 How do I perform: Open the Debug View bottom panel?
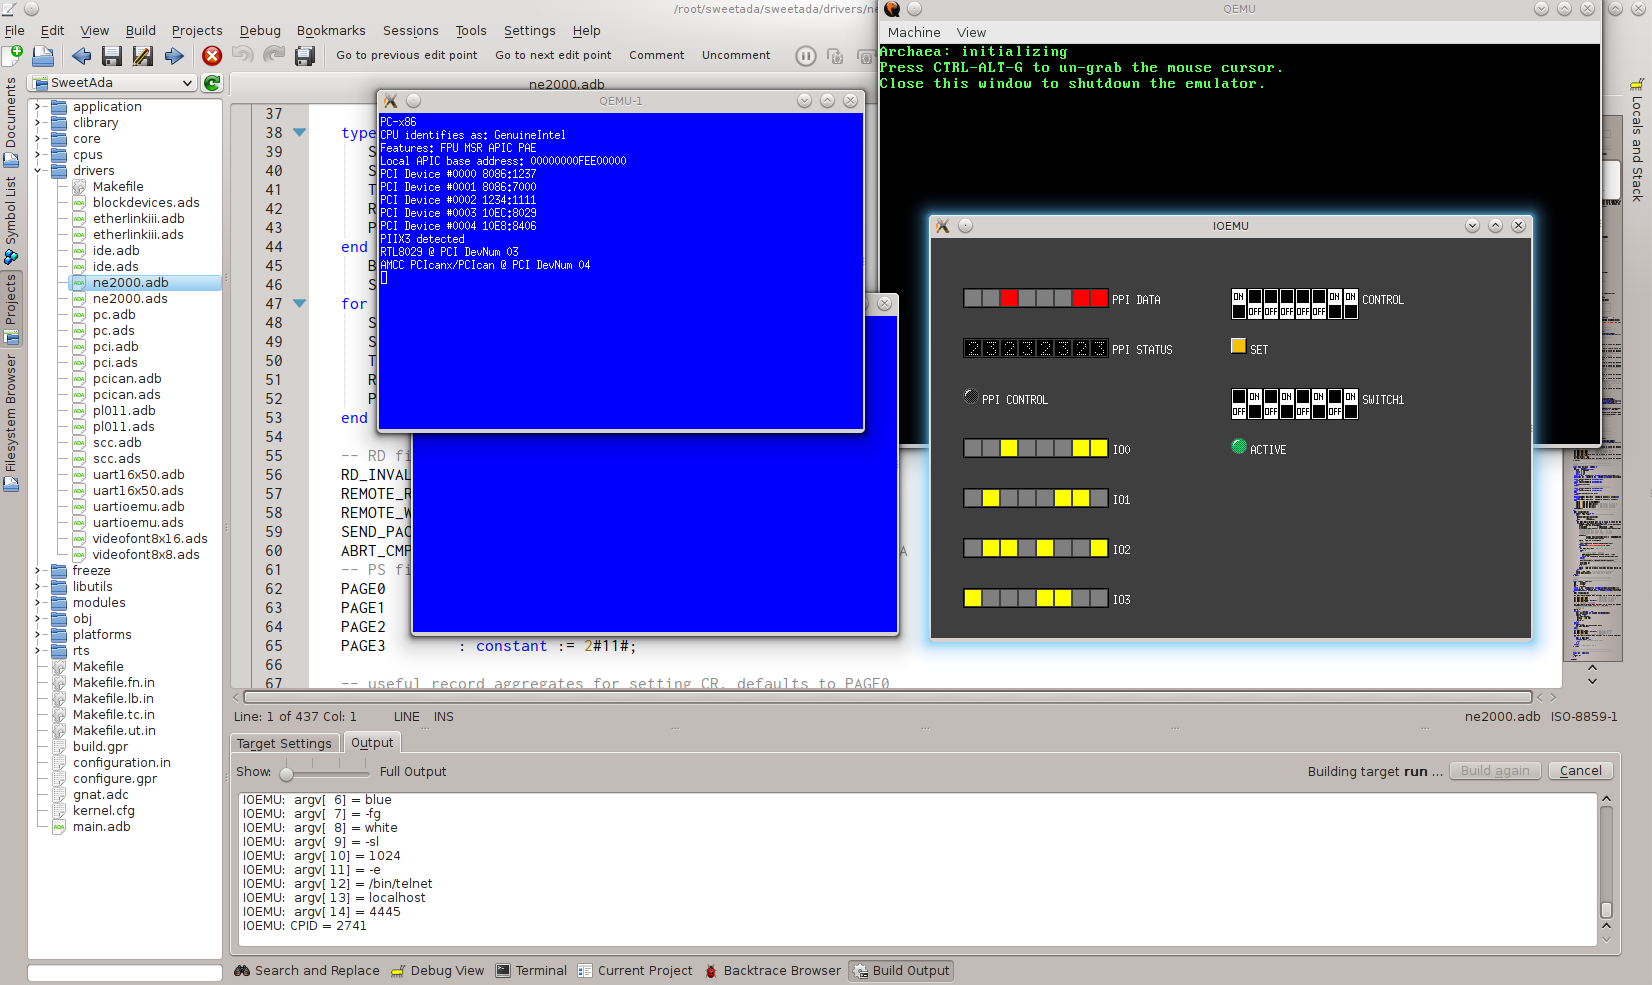click(x=437, y=971)
